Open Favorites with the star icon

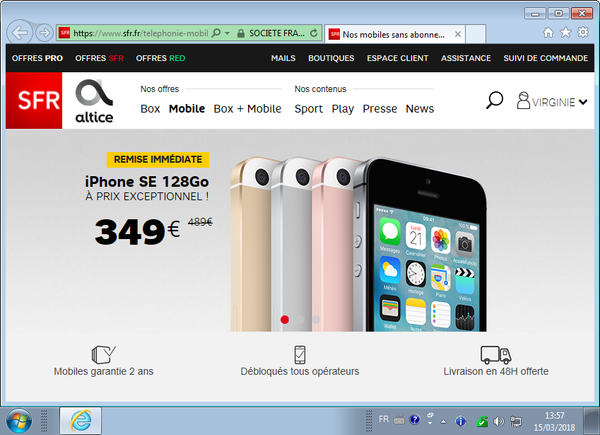click(566, 33)
